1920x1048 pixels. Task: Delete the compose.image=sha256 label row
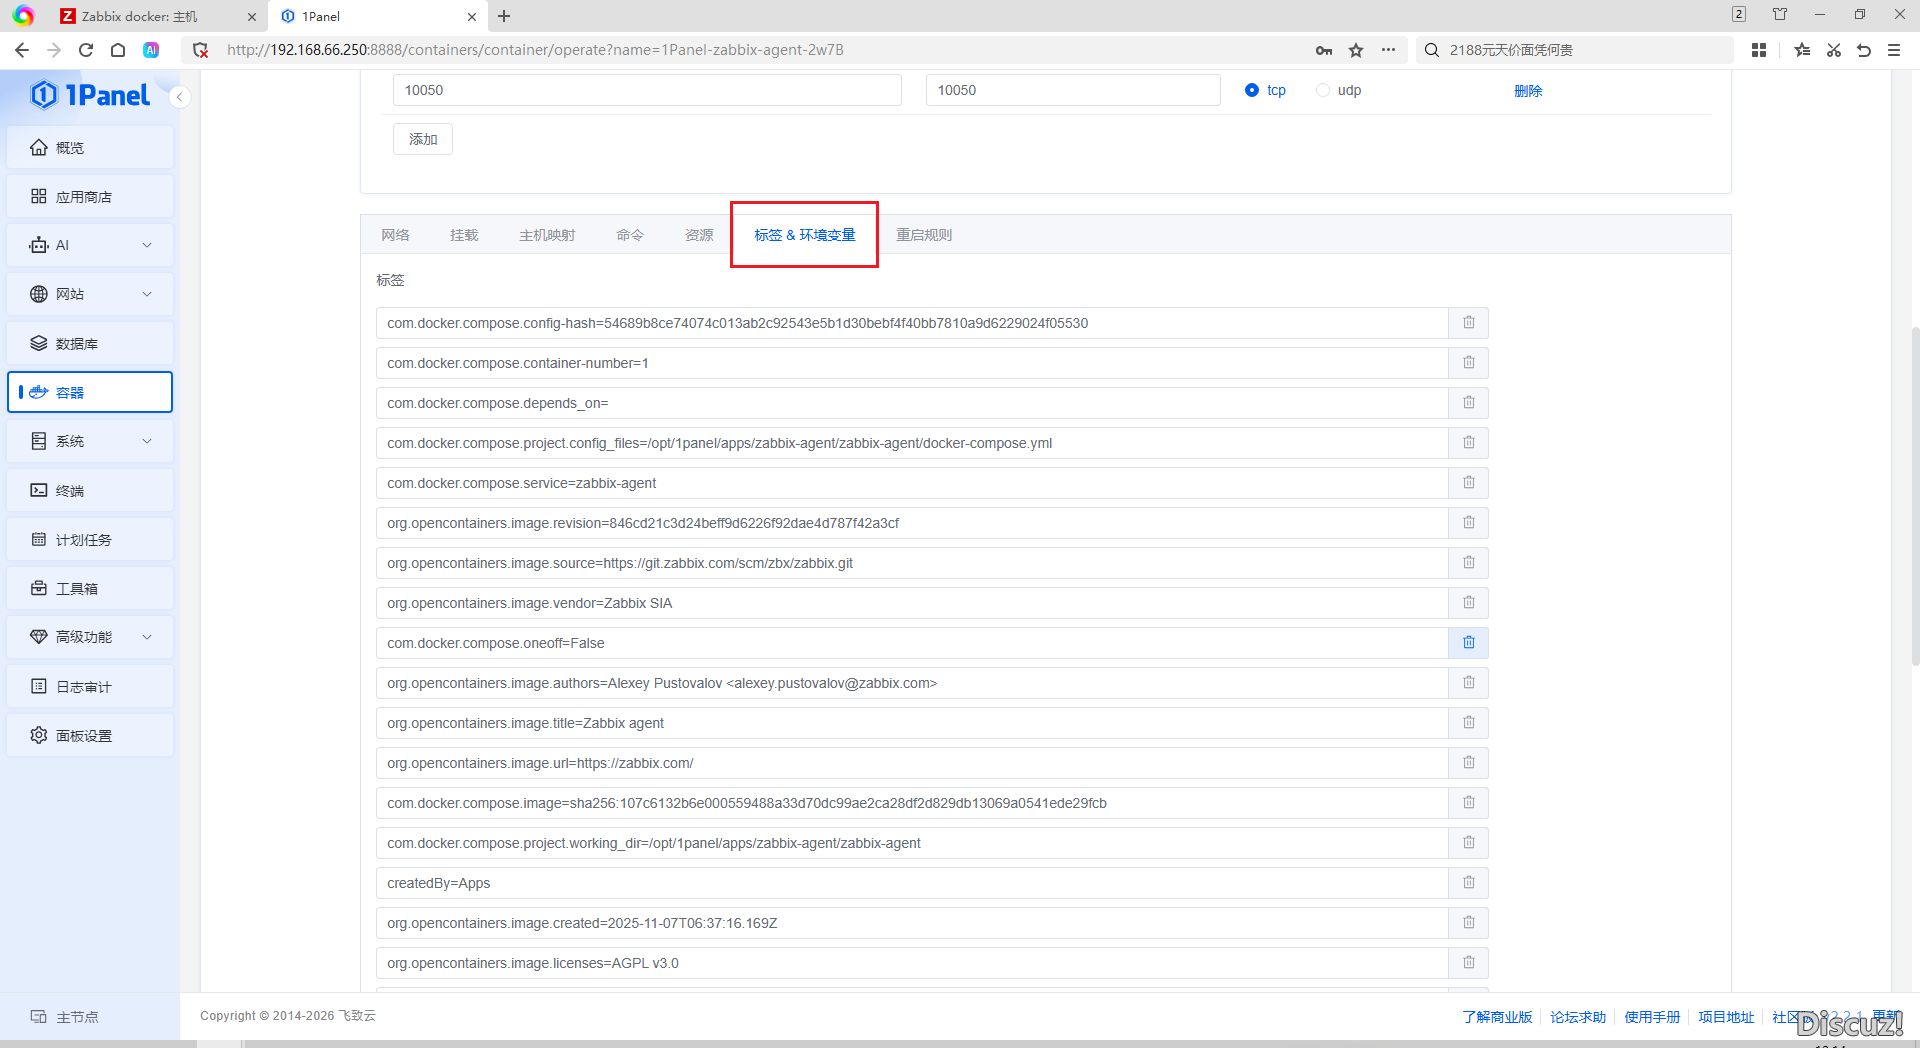(1468, 803)
